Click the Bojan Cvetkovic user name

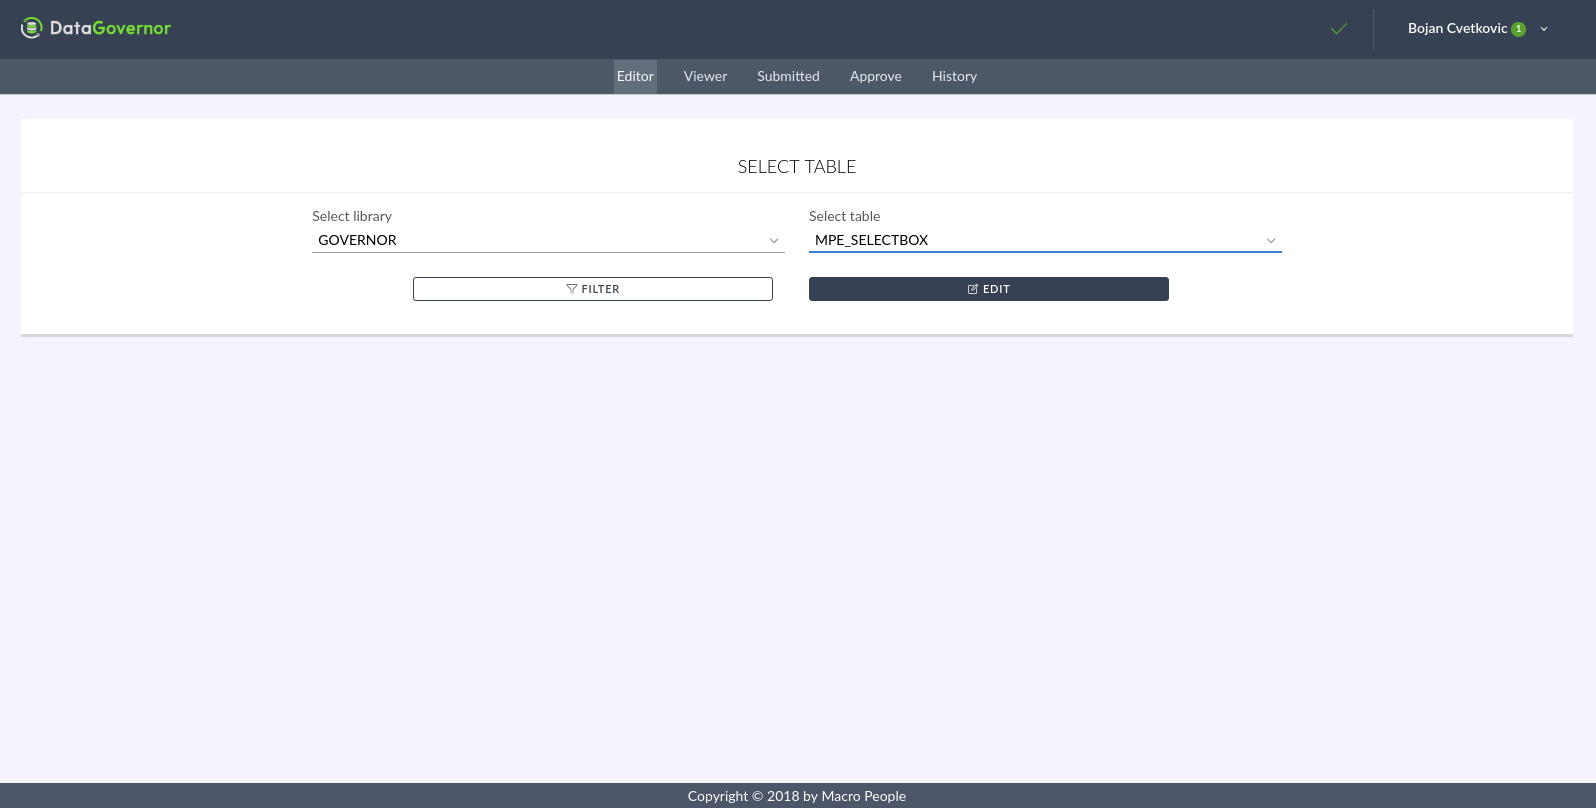pyautogui.click(x=1457, y=28)
